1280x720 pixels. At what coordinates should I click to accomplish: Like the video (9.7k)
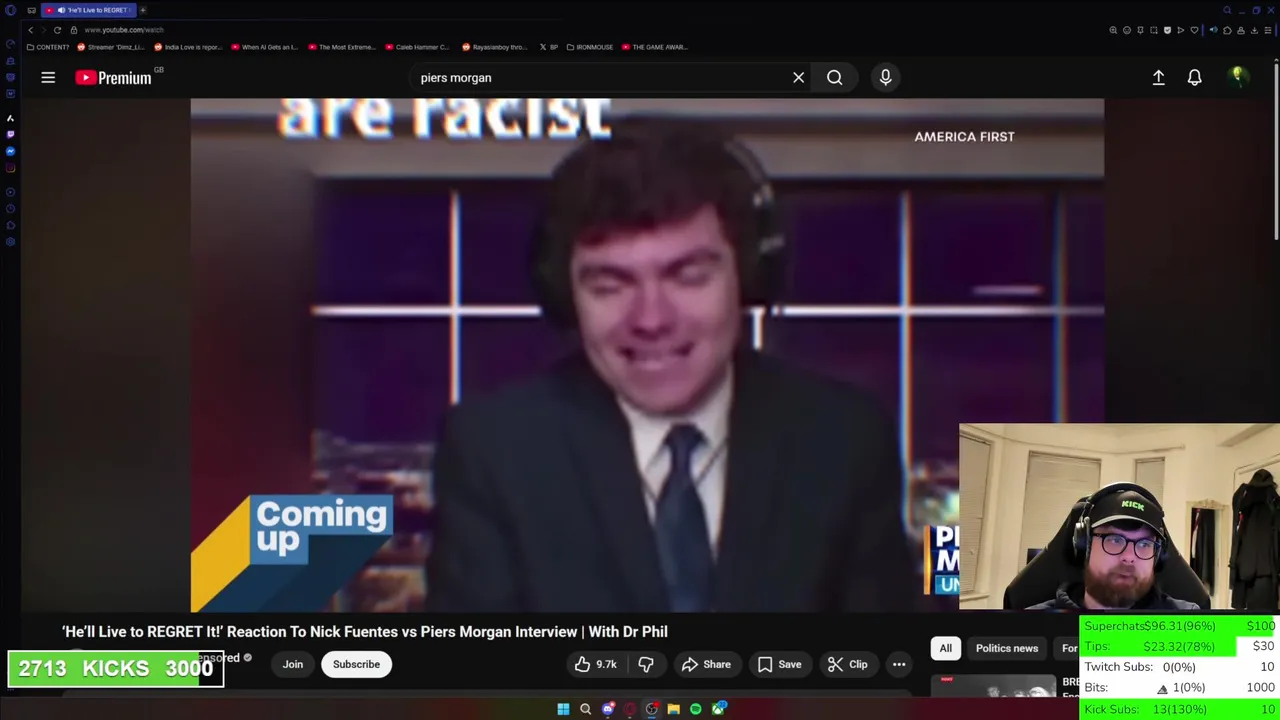pyautogui.click(x=596, y=664)
